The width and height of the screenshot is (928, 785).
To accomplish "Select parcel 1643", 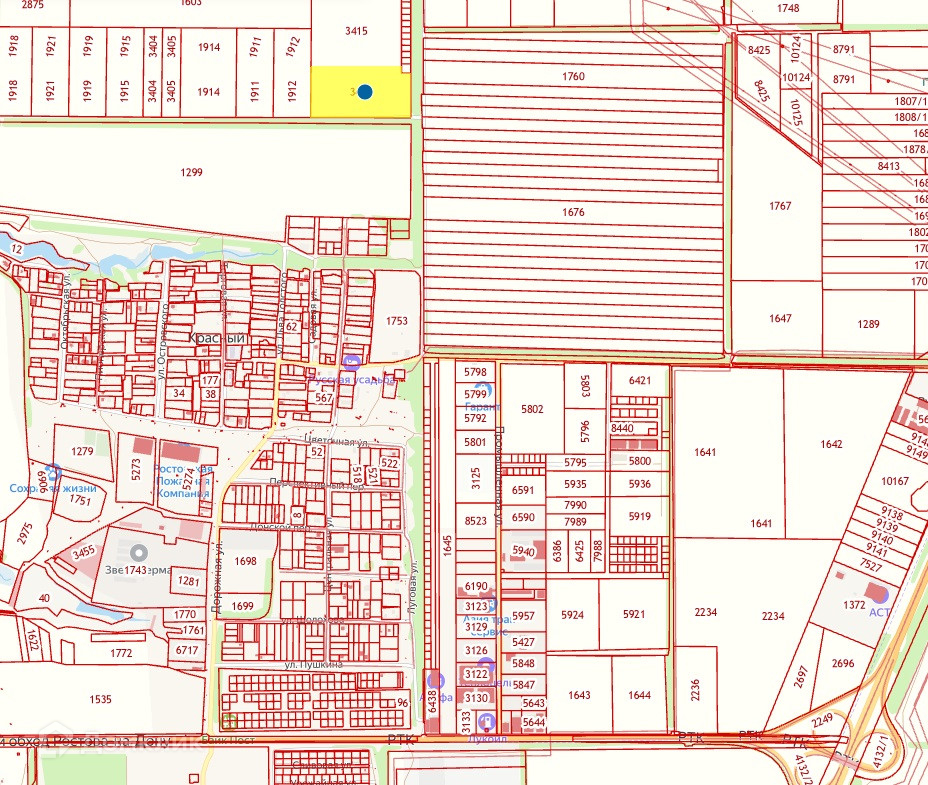I will [579, 695].
